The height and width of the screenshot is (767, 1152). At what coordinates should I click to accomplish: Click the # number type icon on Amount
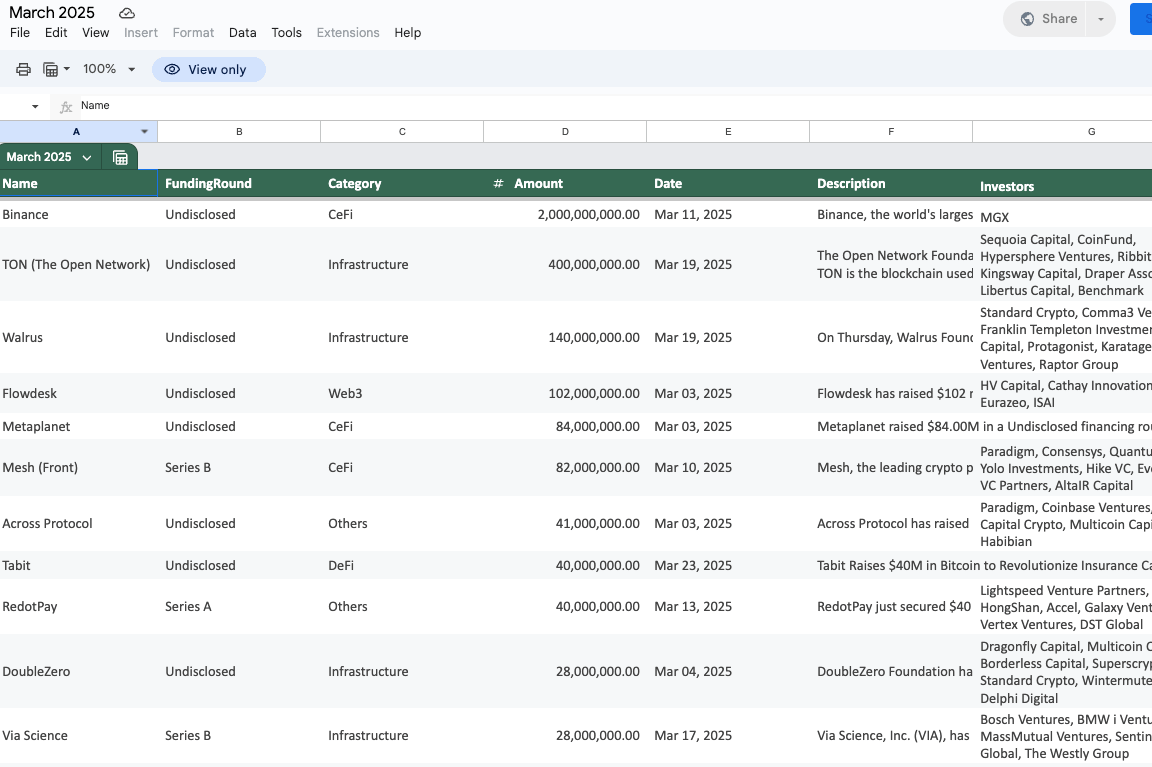click(498, 184)
